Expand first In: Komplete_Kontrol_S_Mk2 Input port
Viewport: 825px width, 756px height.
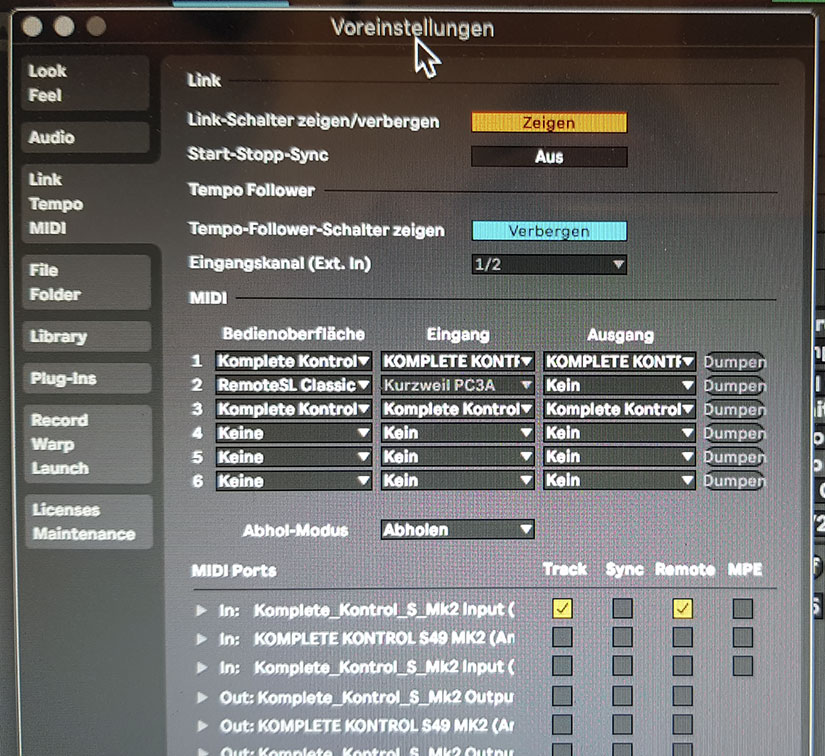click(x=201, y=610)
